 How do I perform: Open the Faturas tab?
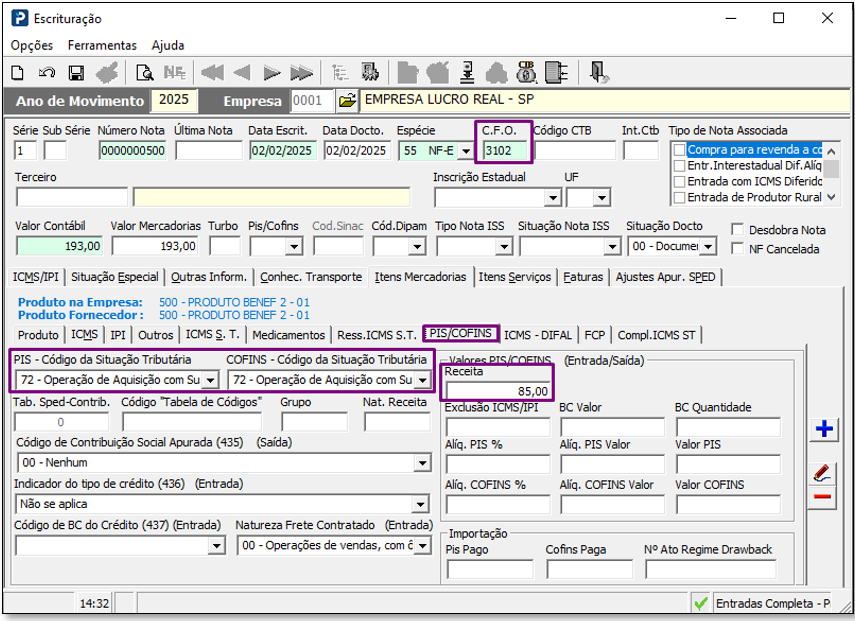[582, 277]
